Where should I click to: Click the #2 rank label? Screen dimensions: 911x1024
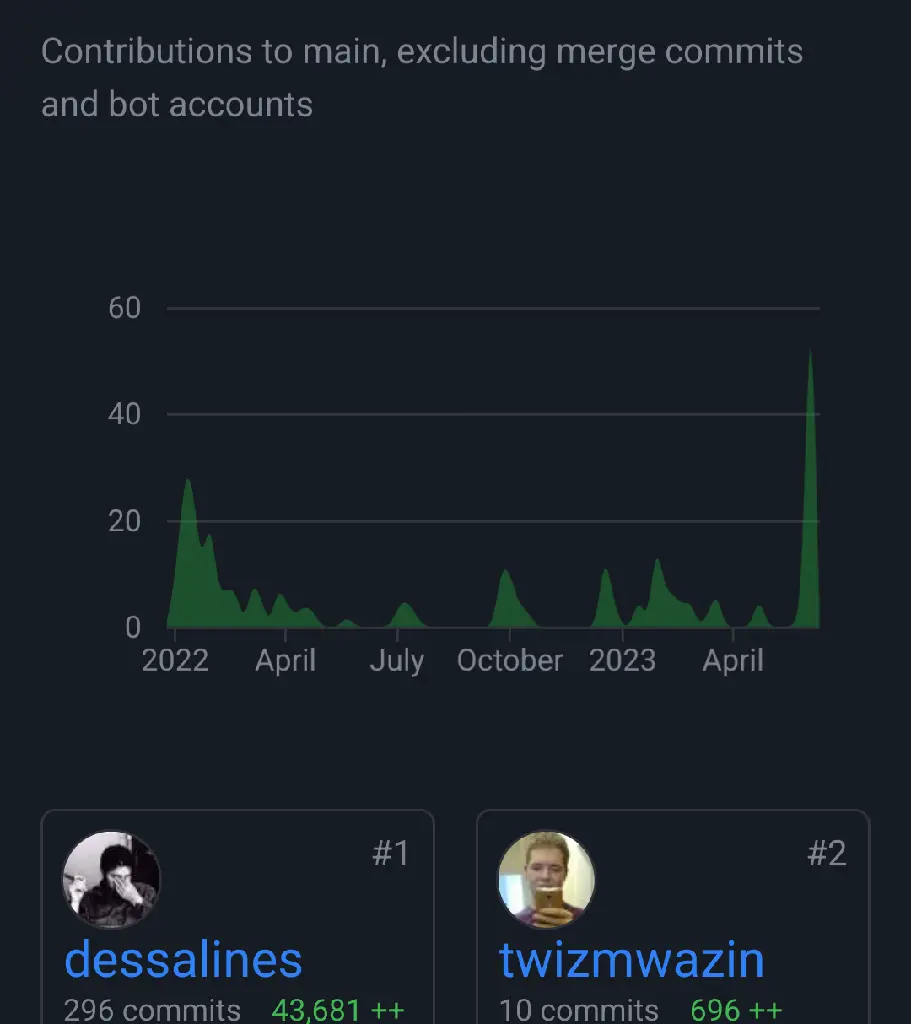pyautogui.click(x=827, y=853)
